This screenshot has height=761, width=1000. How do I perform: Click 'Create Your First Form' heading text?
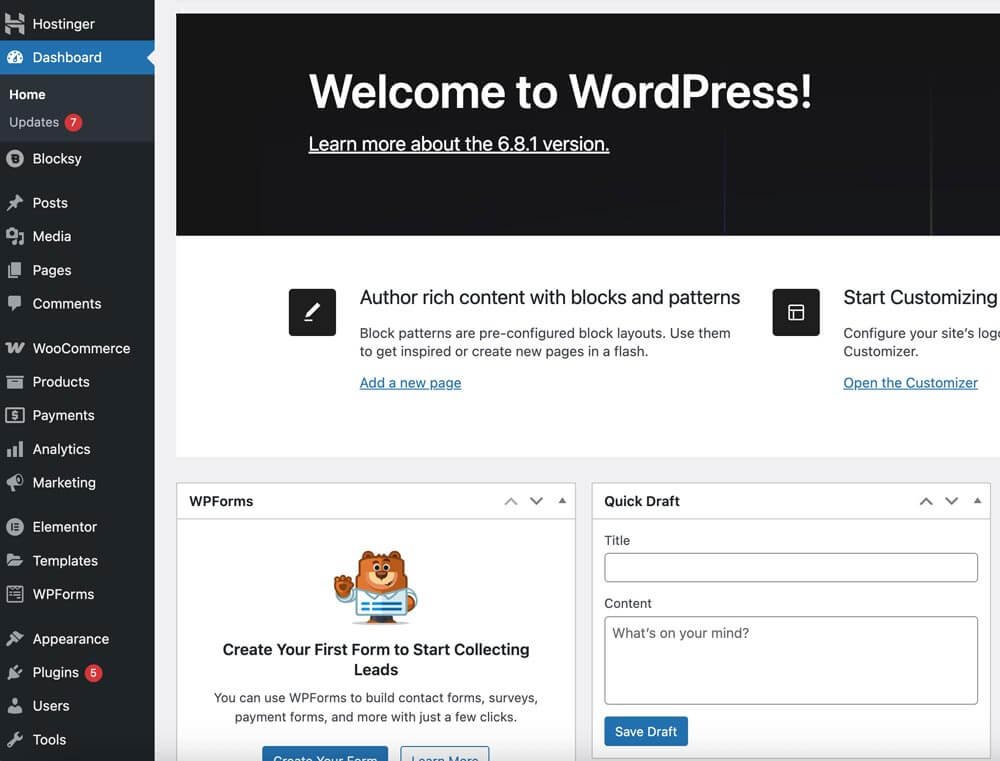pyautogui.click(x=376, y=660)
